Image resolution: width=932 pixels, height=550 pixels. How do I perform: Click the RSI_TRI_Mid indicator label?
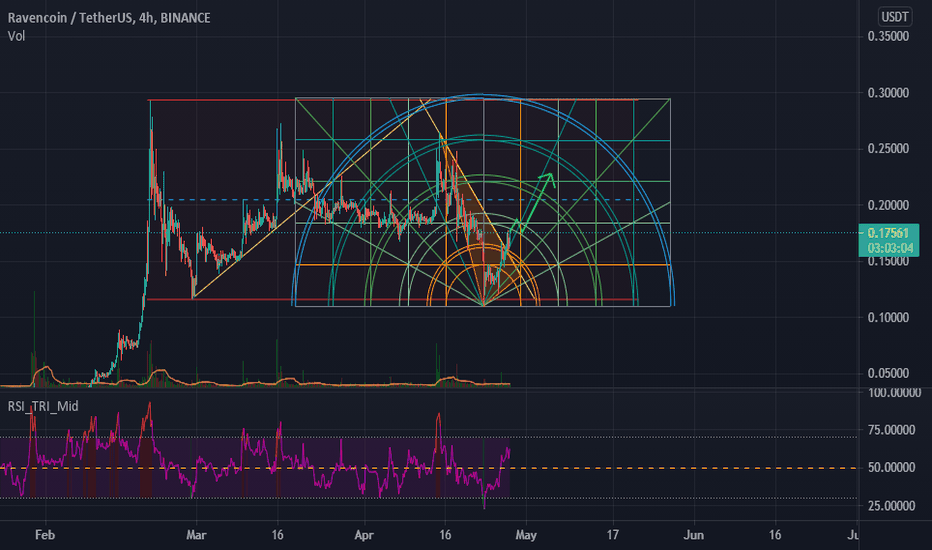pyautogui.click(x=43, y=406)
